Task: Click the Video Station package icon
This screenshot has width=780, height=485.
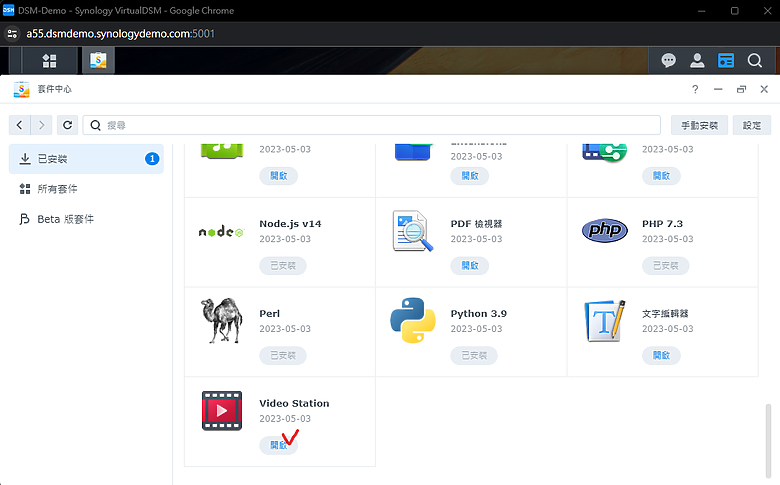Action: pos(222,410)
